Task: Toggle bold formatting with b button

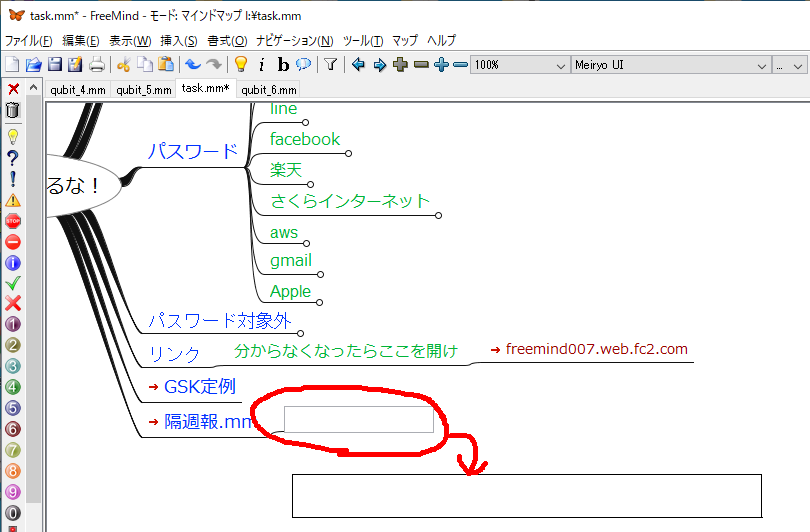Action: (x=283, y=65)
